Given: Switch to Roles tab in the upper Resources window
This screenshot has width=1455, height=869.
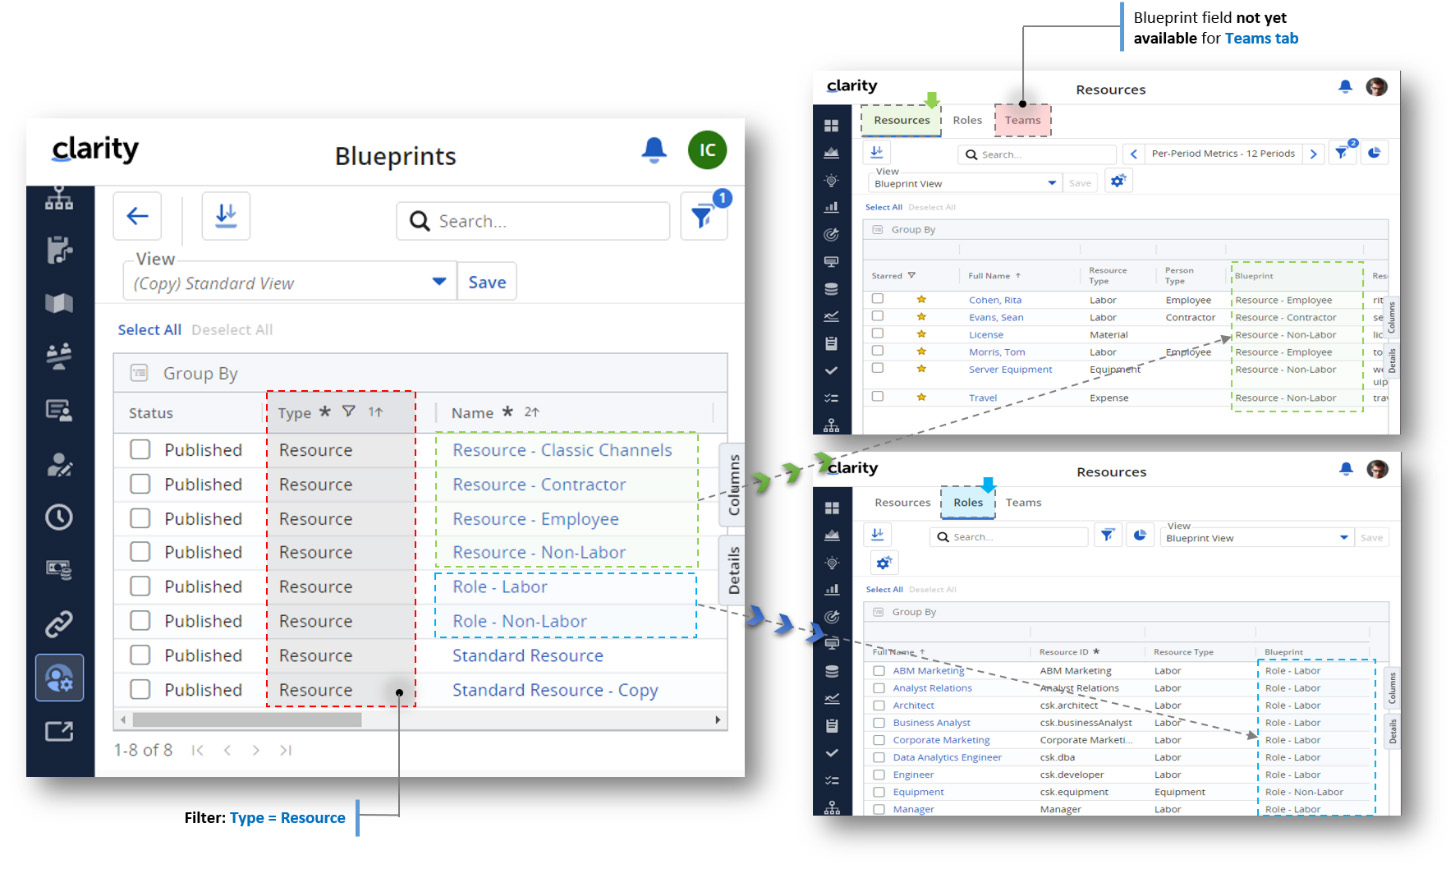Looking at the screenshot, I should (x=967, y=120).
